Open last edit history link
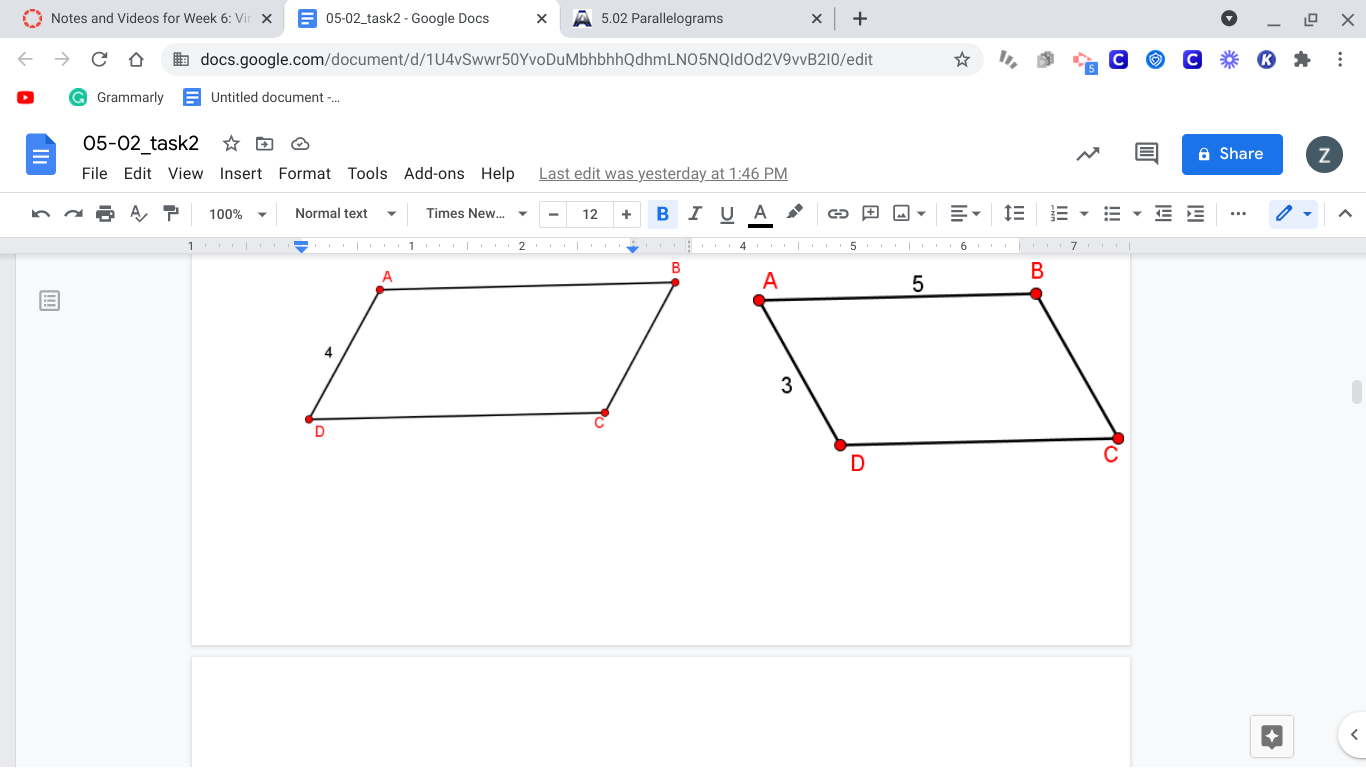1366x768 pixels. click(663, 174)
